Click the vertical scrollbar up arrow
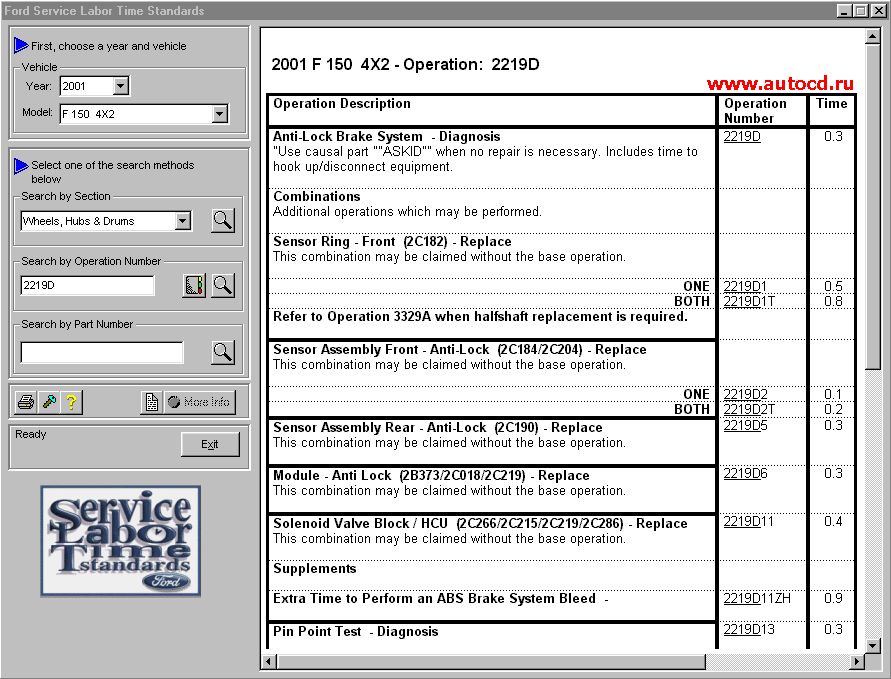 [872, 36]
